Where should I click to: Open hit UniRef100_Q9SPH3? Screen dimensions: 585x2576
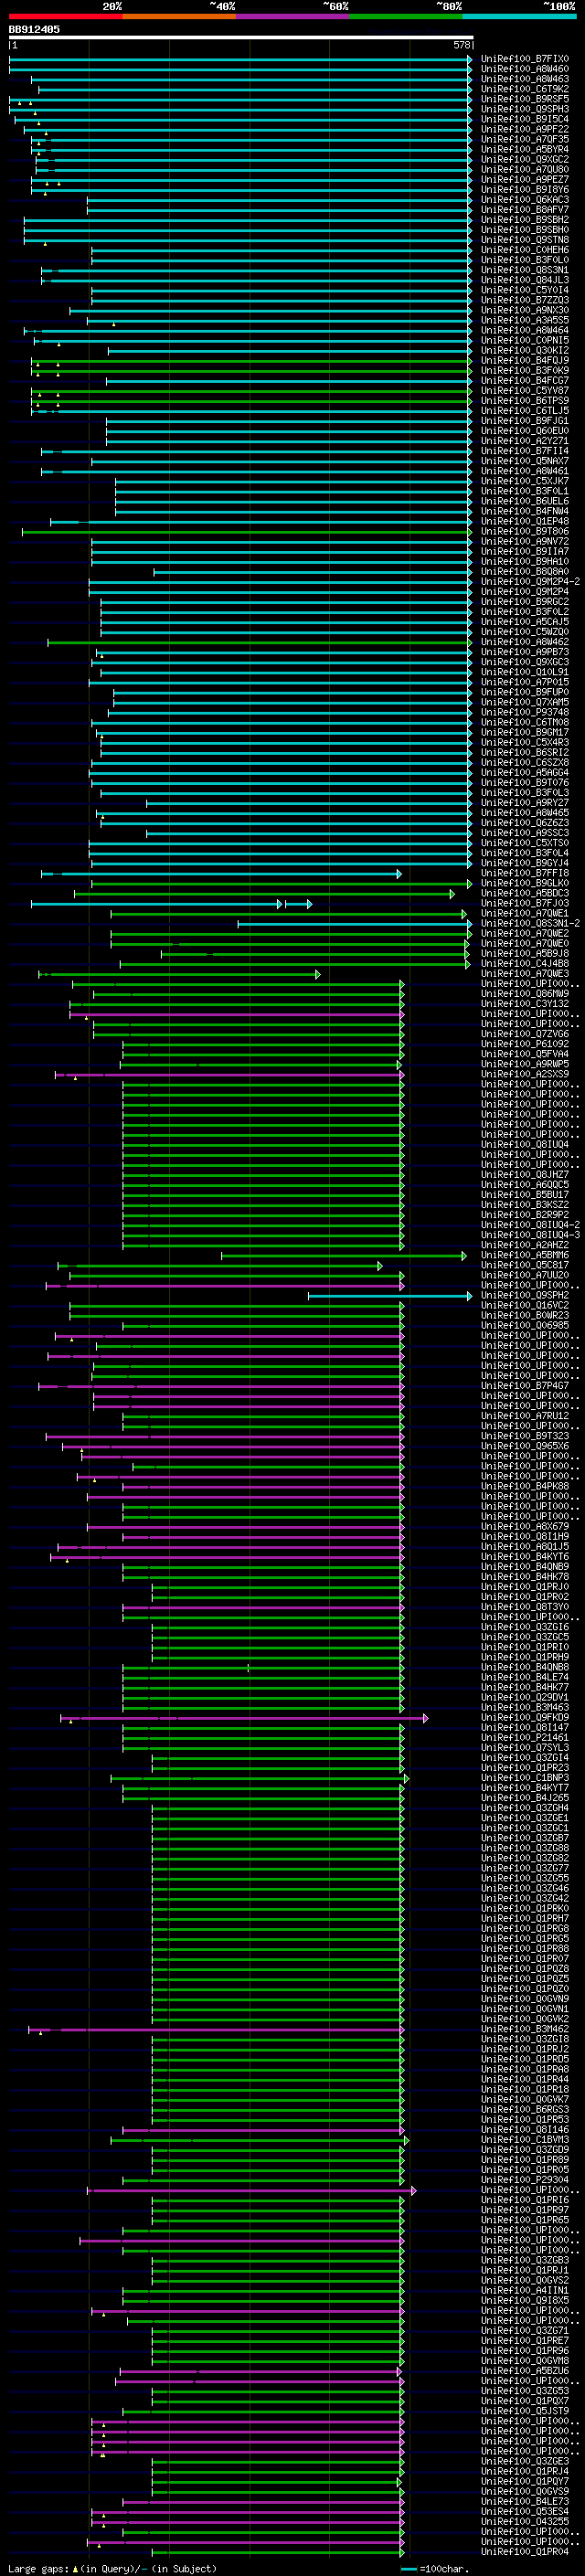[525, 109]
